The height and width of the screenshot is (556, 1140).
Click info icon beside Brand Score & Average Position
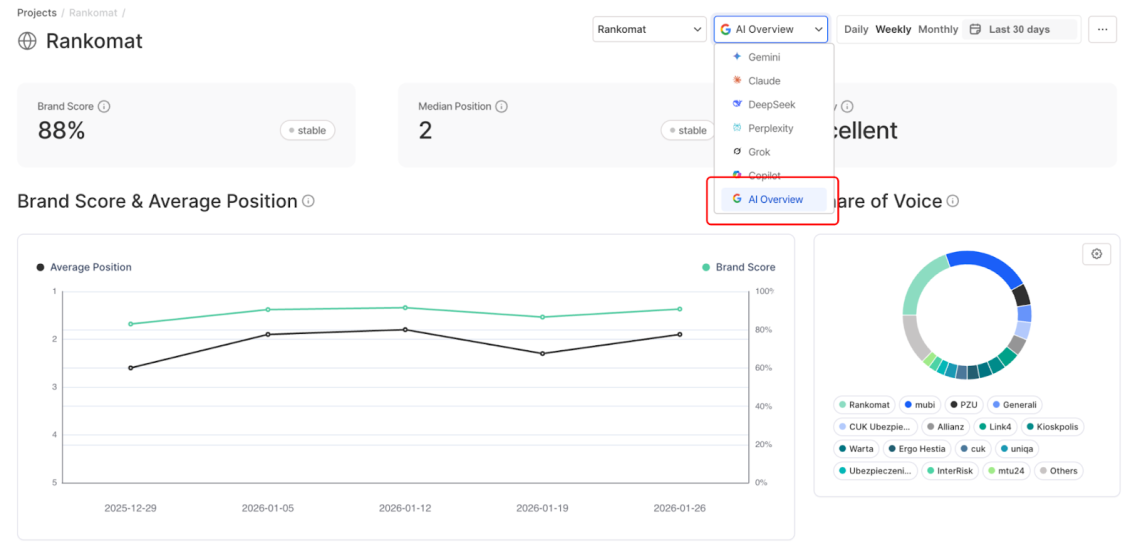click(x=308, y=201)
